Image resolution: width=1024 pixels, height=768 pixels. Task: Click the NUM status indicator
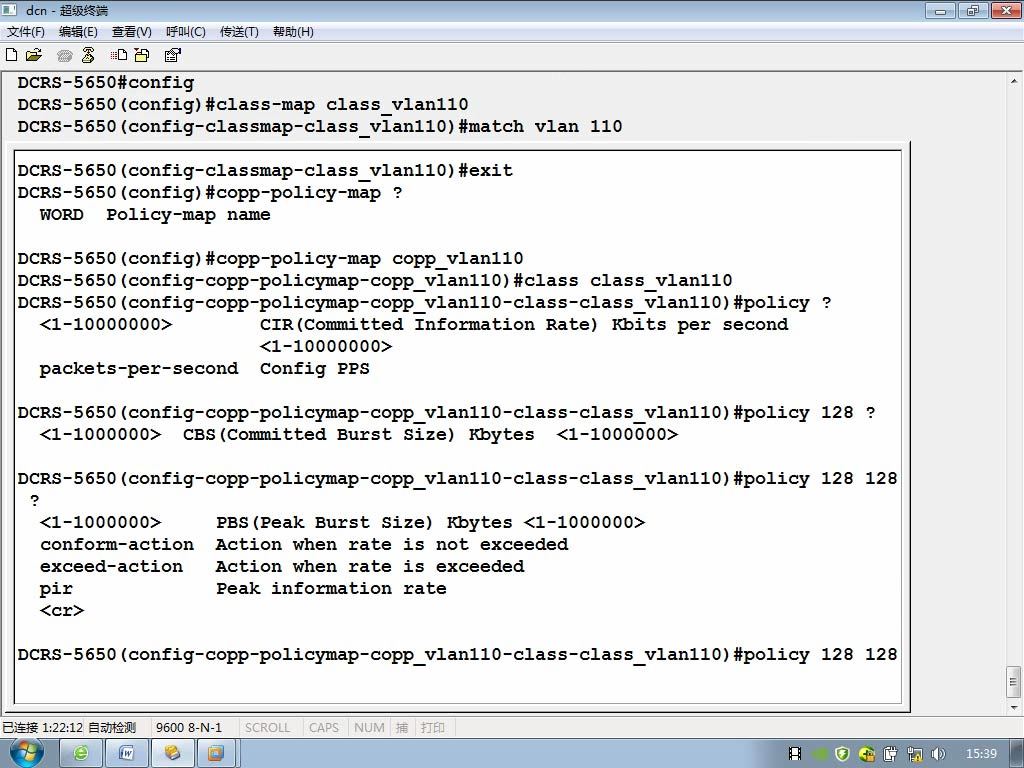pos(369,728)
